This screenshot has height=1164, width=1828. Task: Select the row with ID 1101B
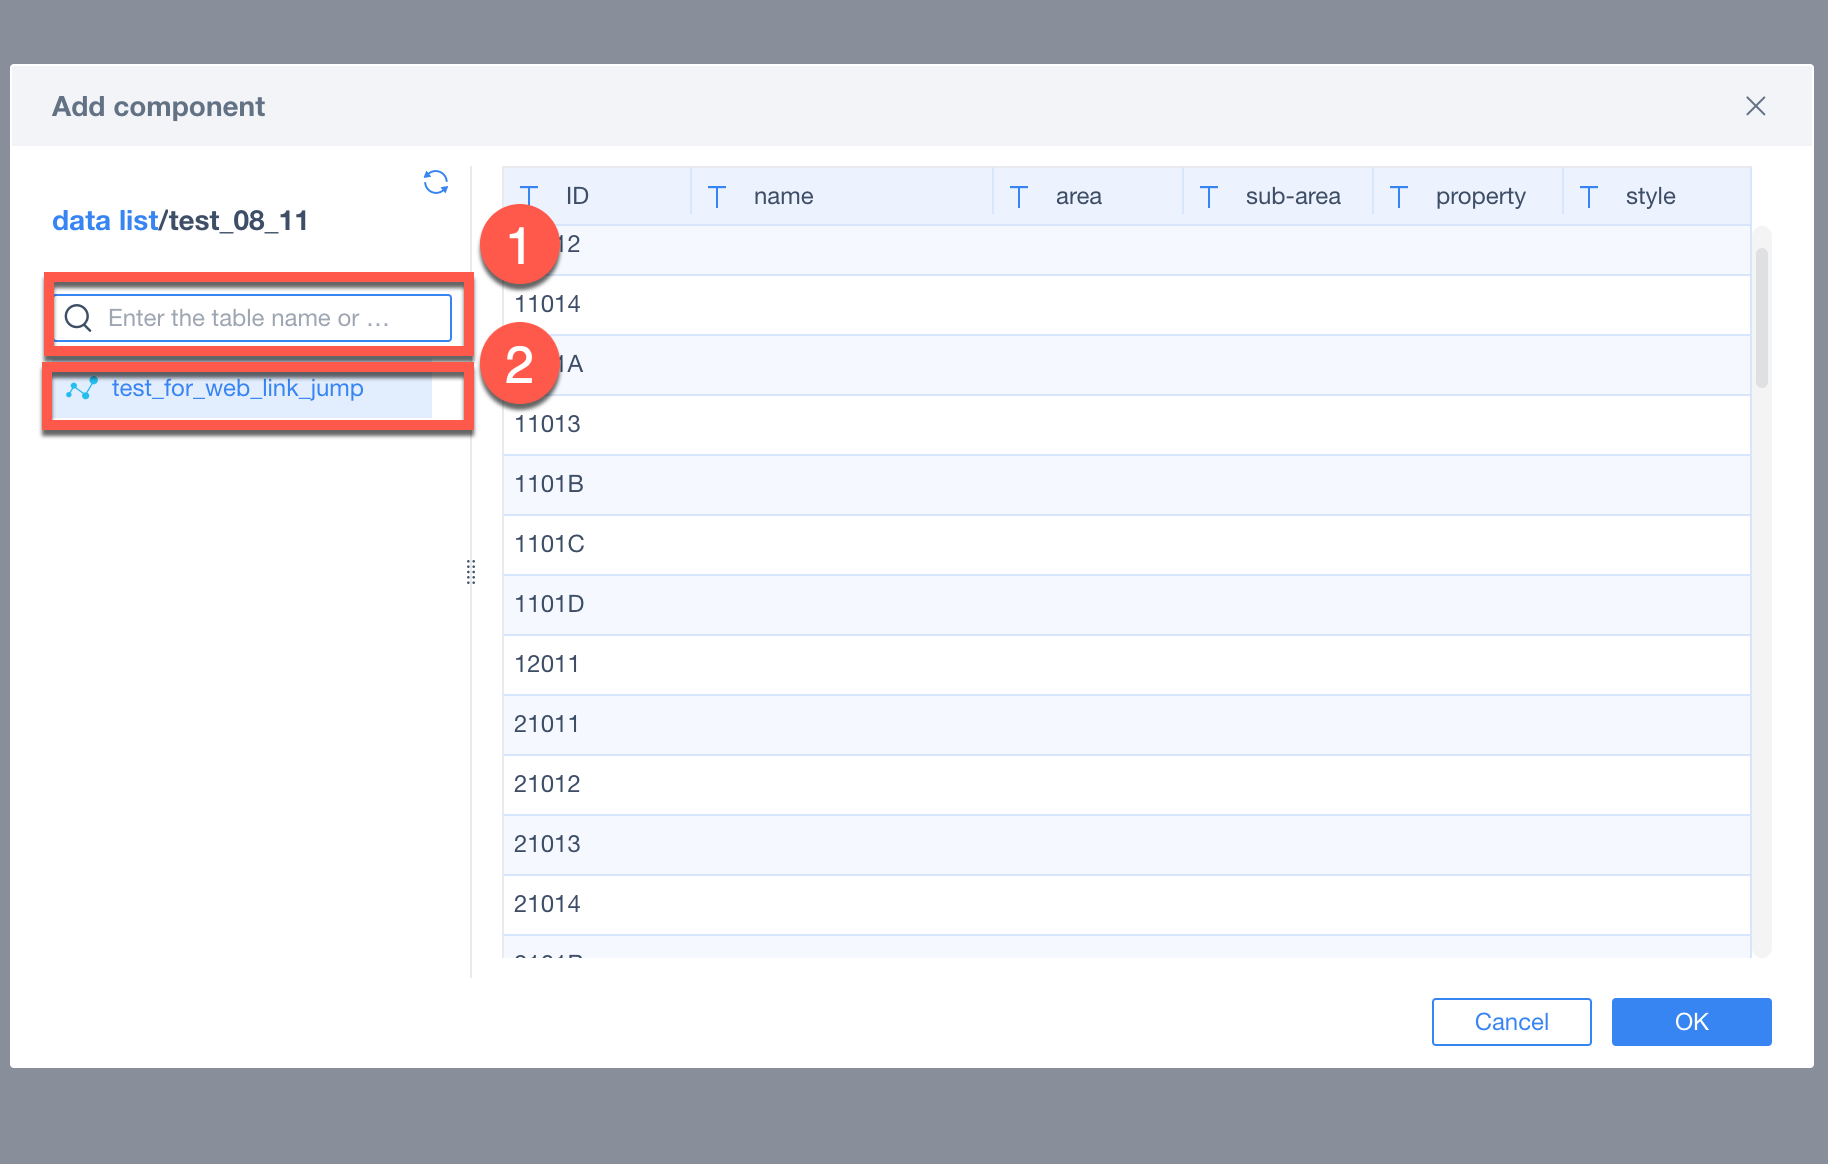click(x=1127, y=485)
